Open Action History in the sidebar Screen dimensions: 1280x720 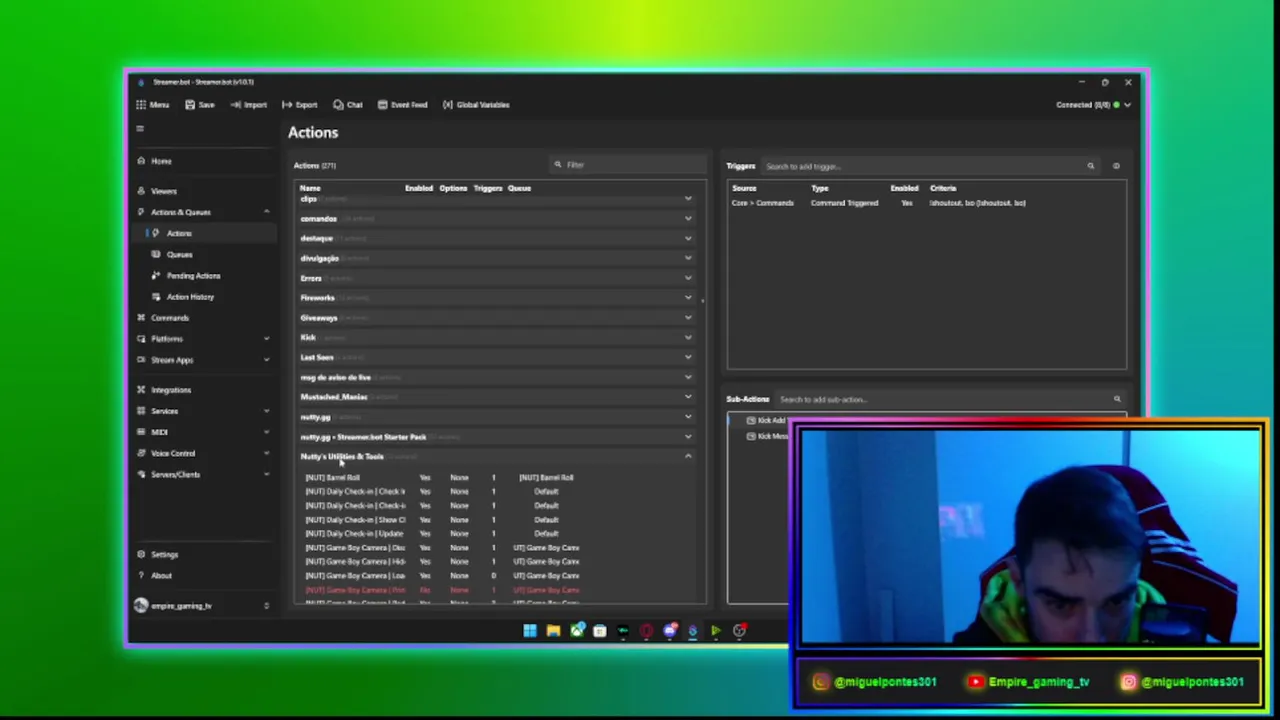tap(204, 297)
